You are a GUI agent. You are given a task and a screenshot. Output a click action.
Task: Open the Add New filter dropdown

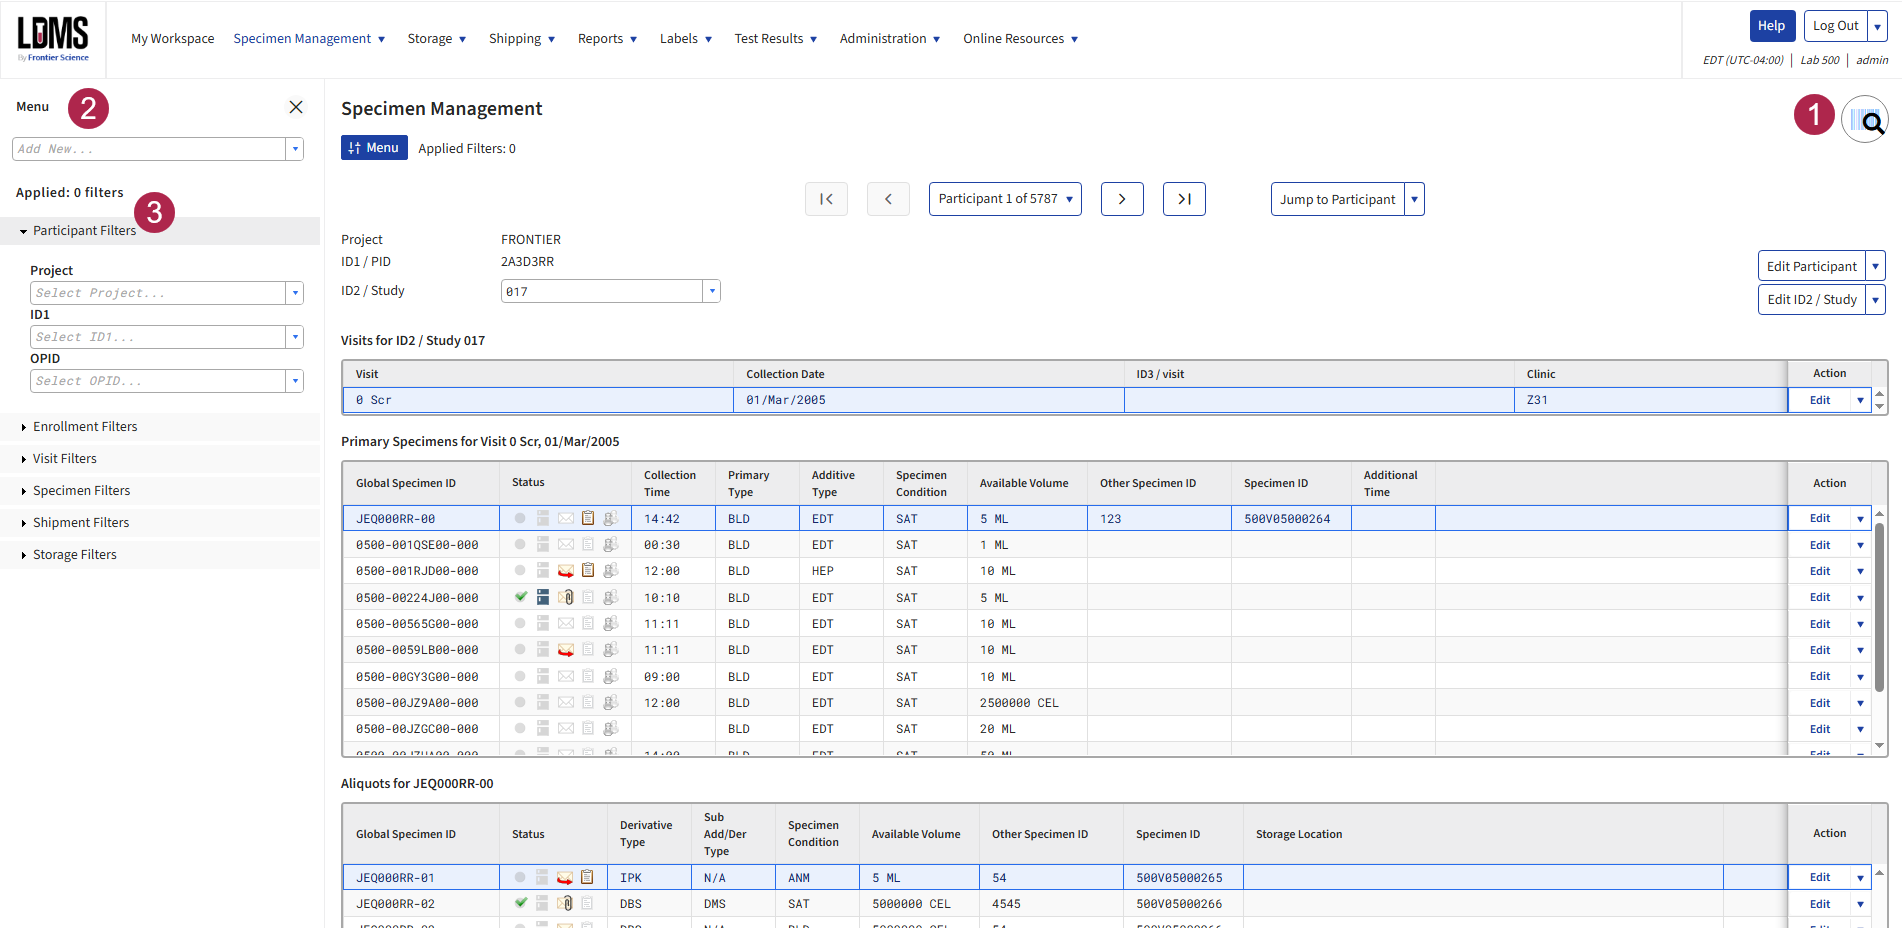point(295,149)
